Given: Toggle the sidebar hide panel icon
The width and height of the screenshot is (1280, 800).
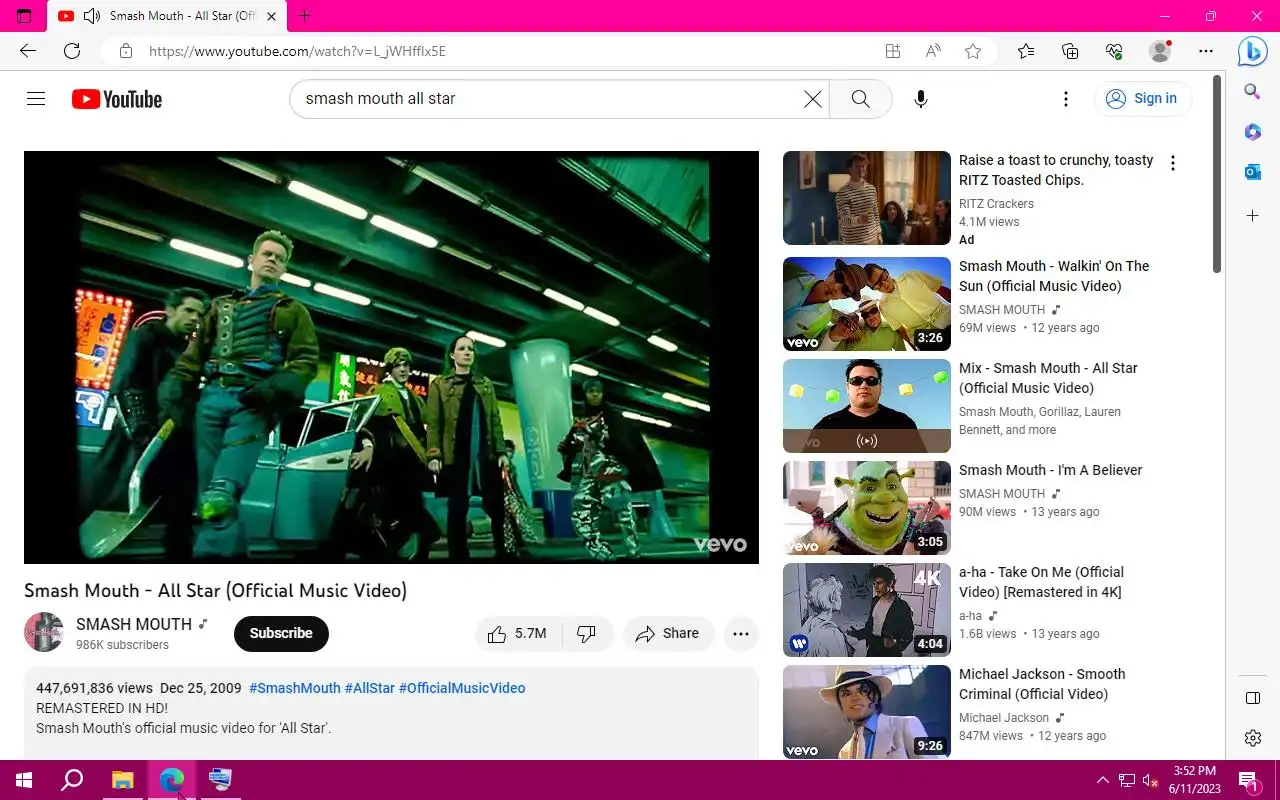Looking at the screenshot, I should (1253, 698).
